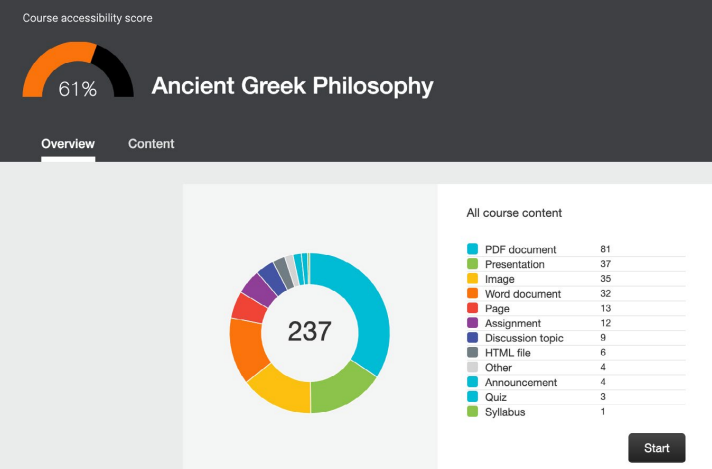Click the Discussion topic legend swatch
The height and width of the screenshot is (469, 712).
pos(472,338)
